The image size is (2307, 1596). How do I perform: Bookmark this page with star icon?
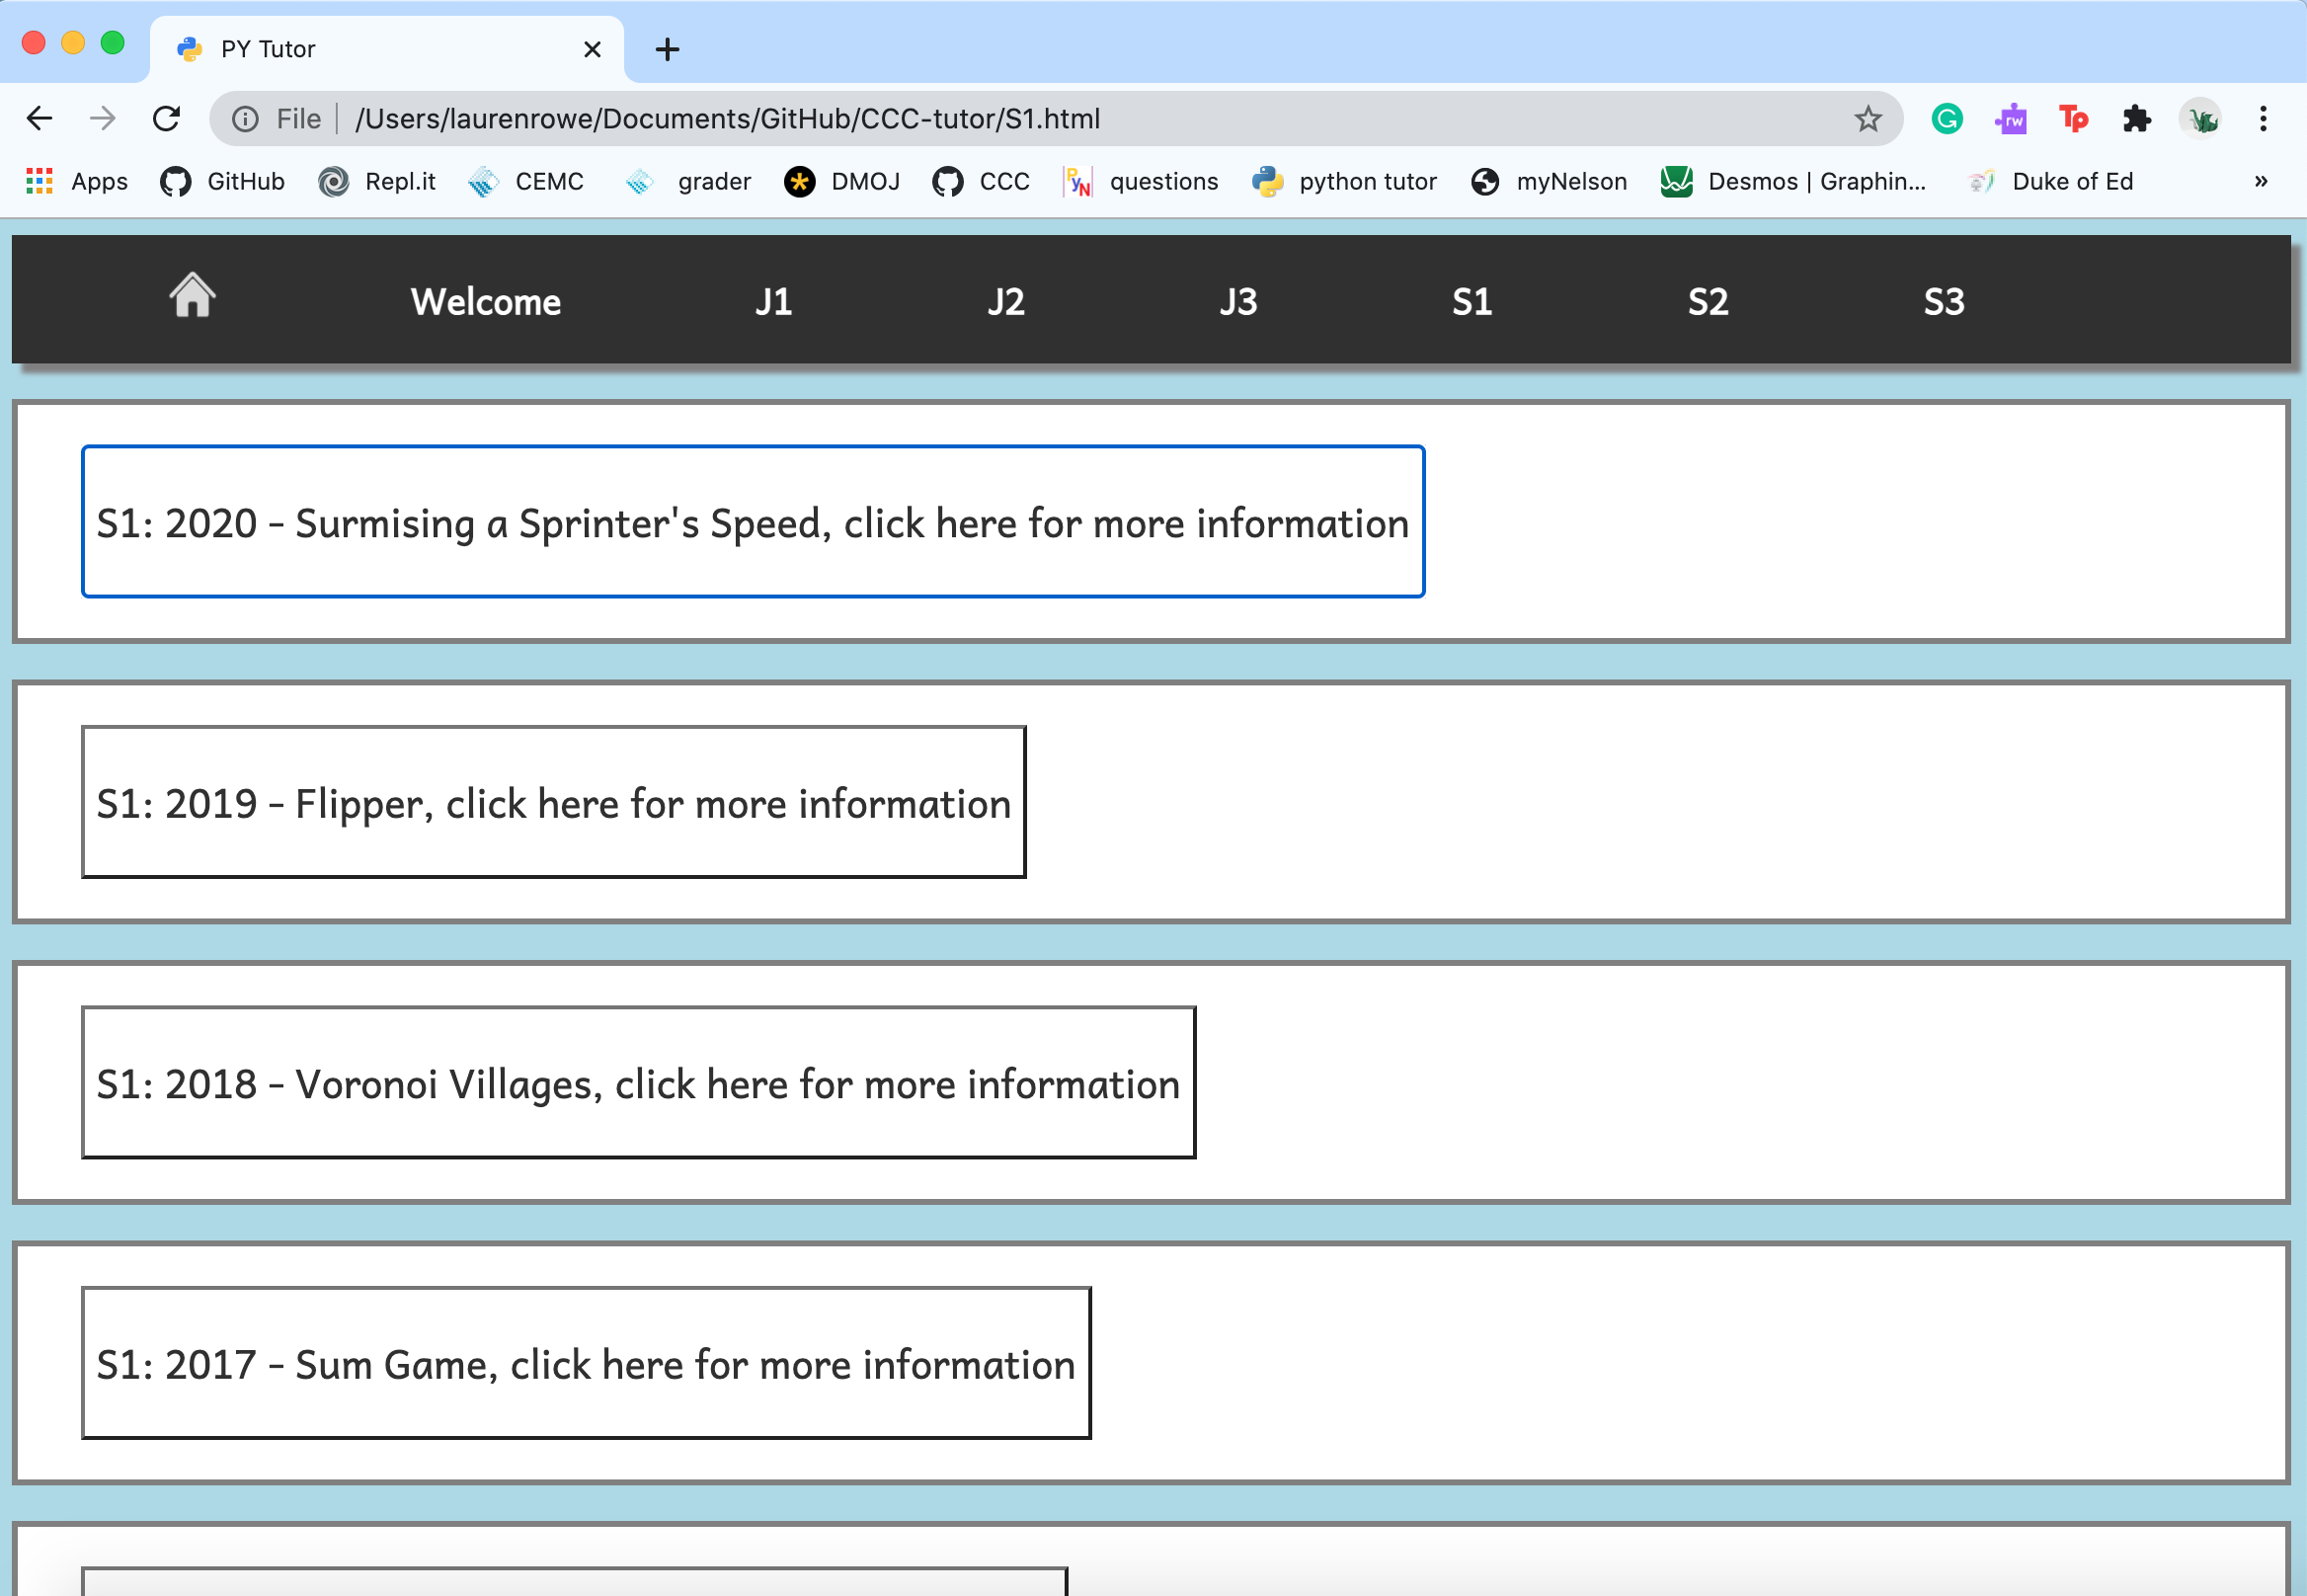[1867, 119]
